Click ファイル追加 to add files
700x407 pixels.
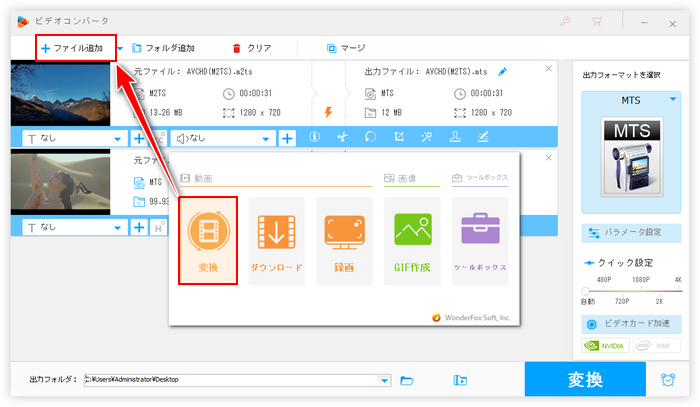pos(72,48)
